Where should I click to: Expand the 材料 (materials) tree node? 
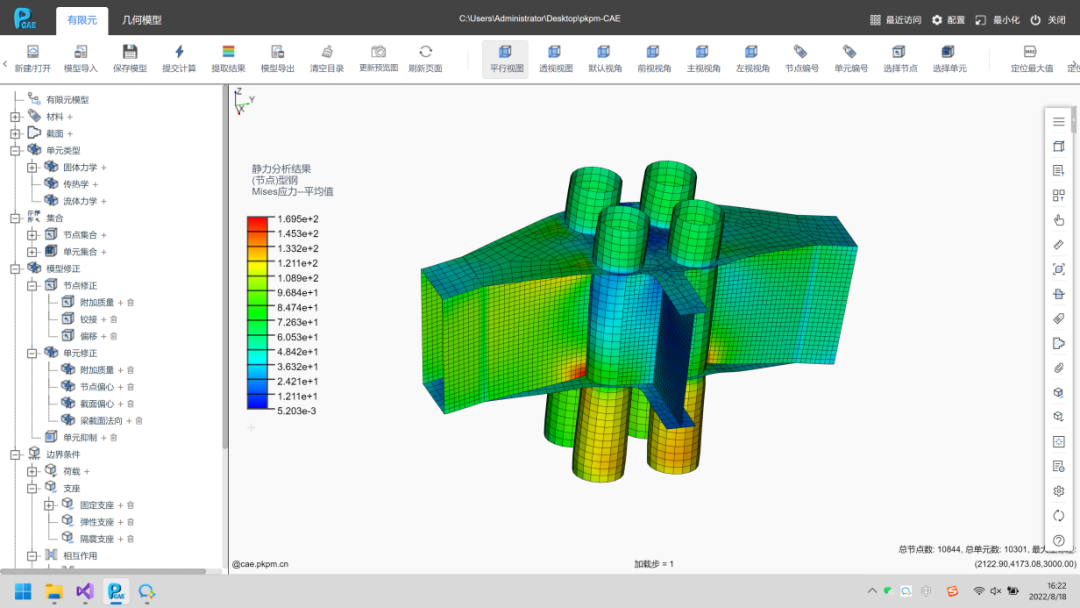tap(15, 117)
